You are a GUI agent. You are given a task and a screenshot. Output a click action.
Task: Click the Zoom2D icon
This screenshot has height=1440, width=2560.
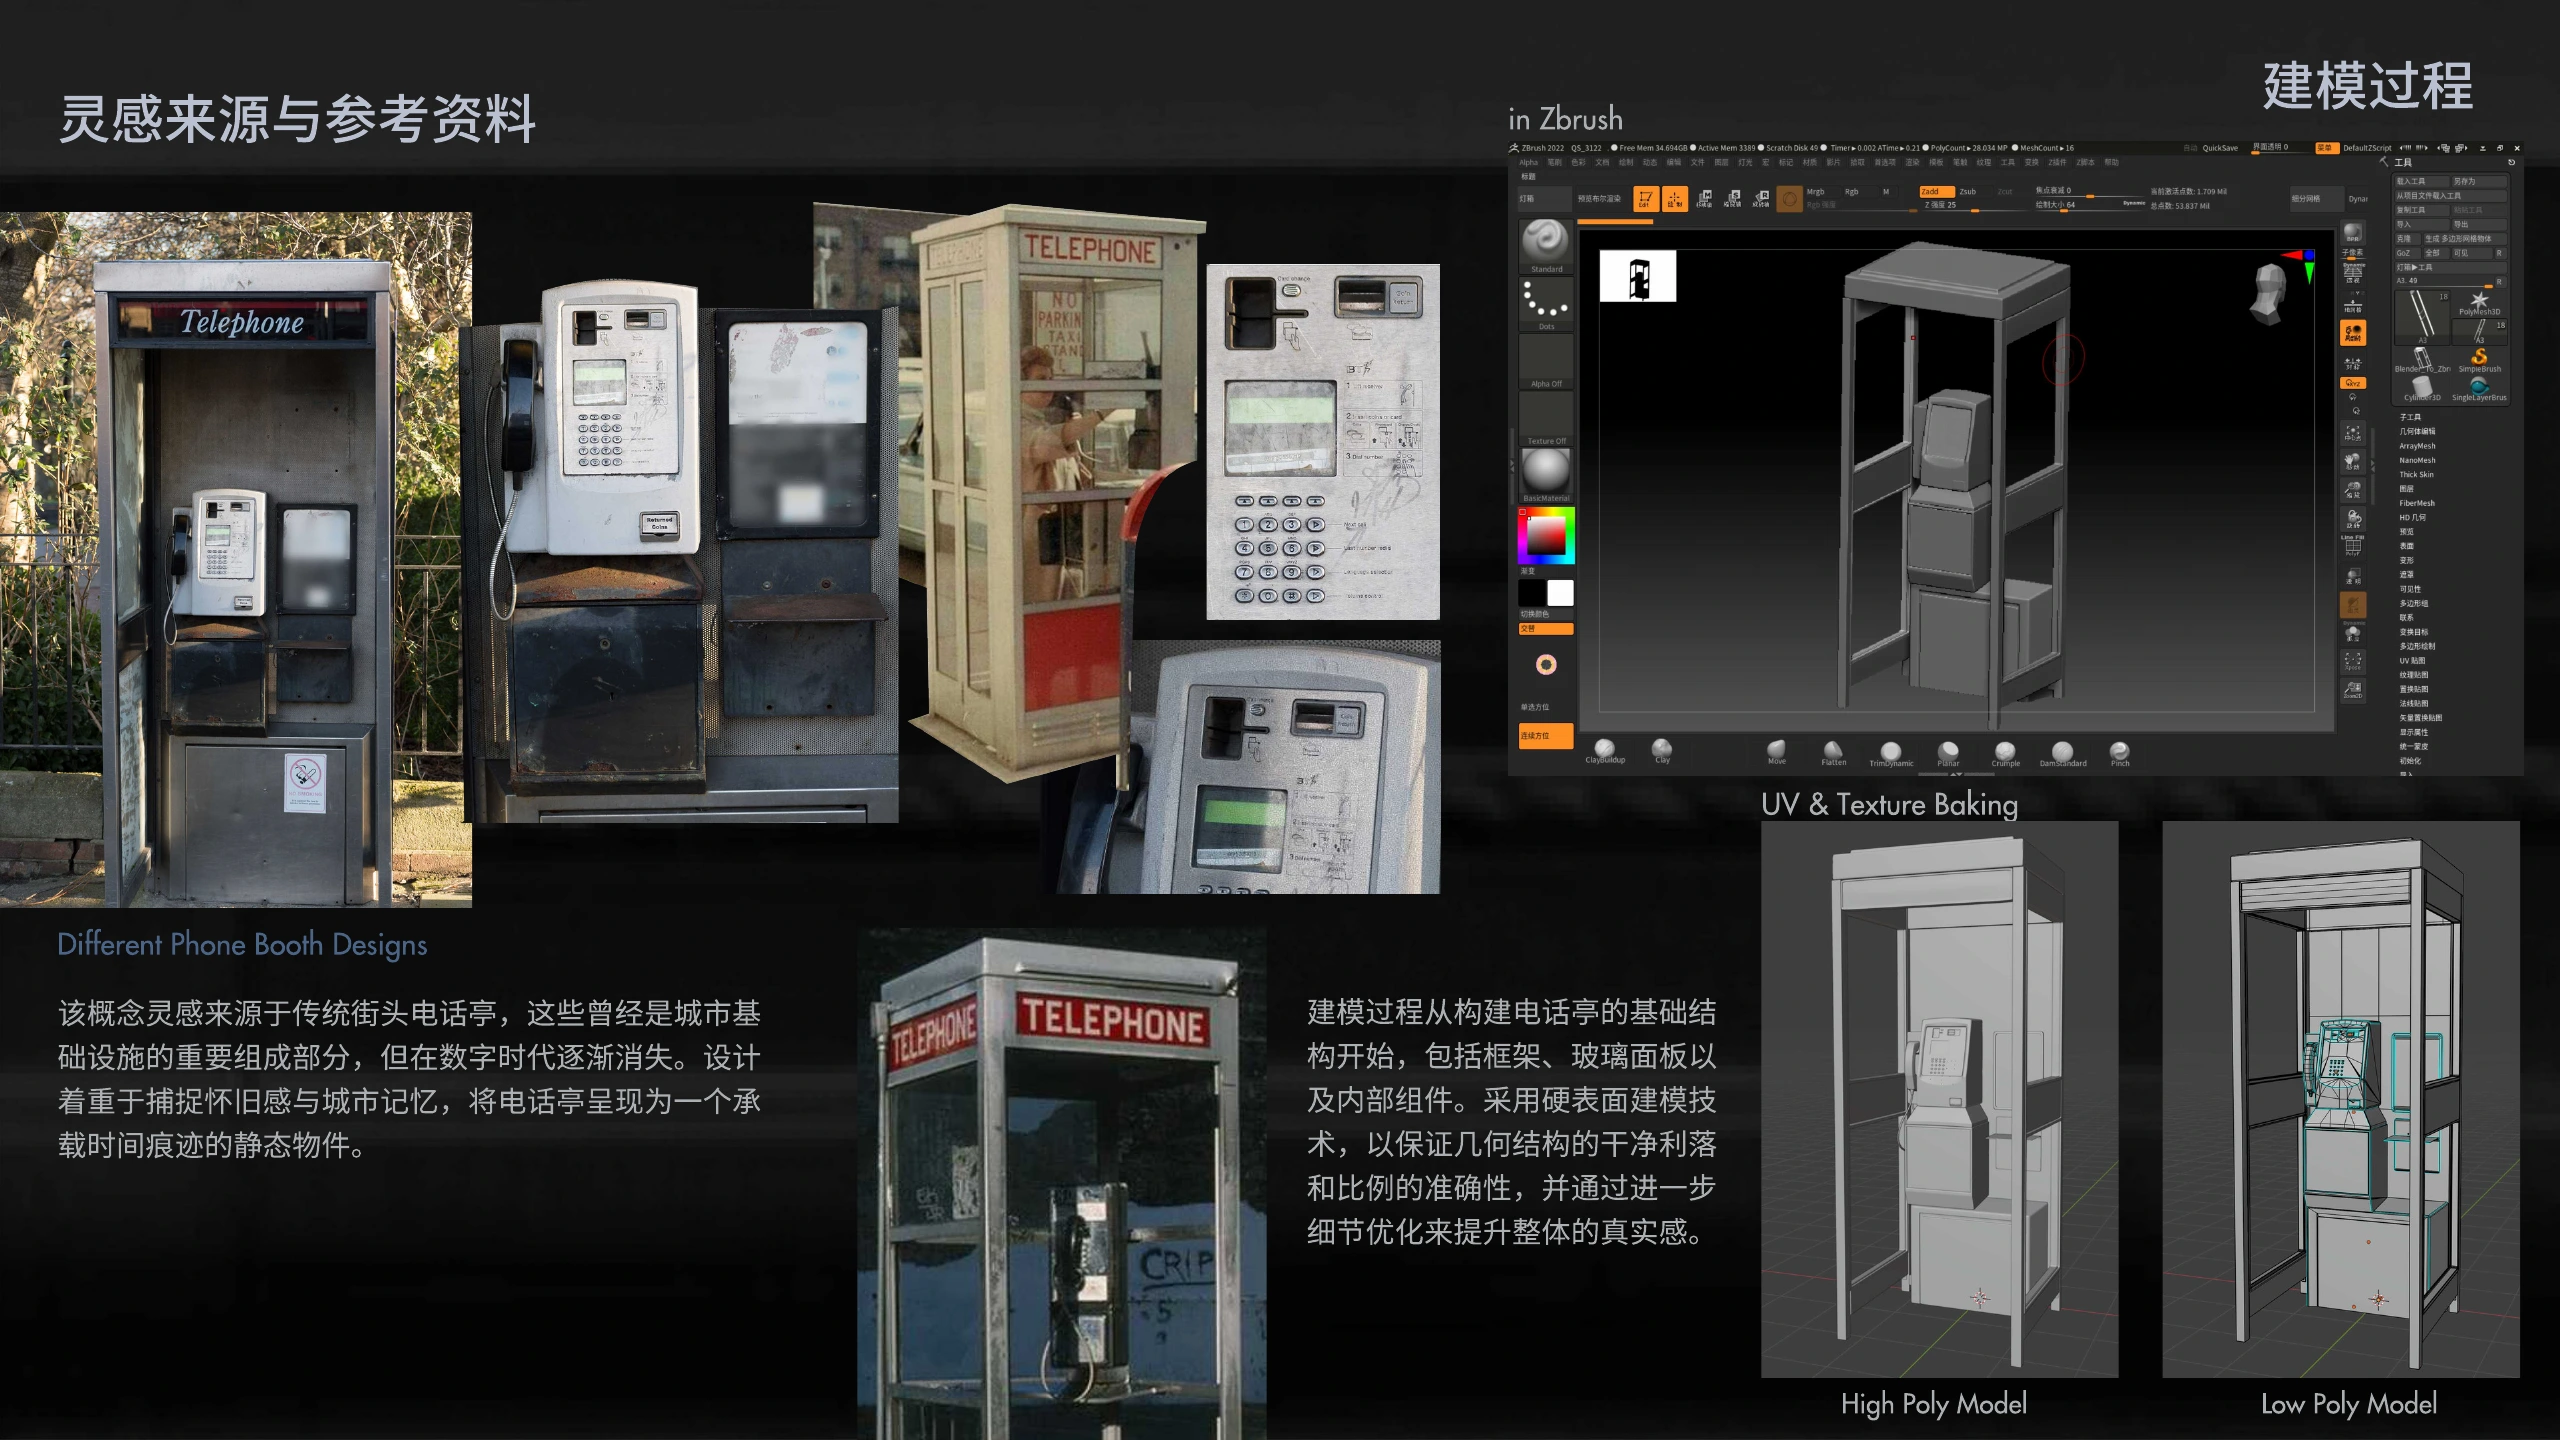coord(2353,691)
